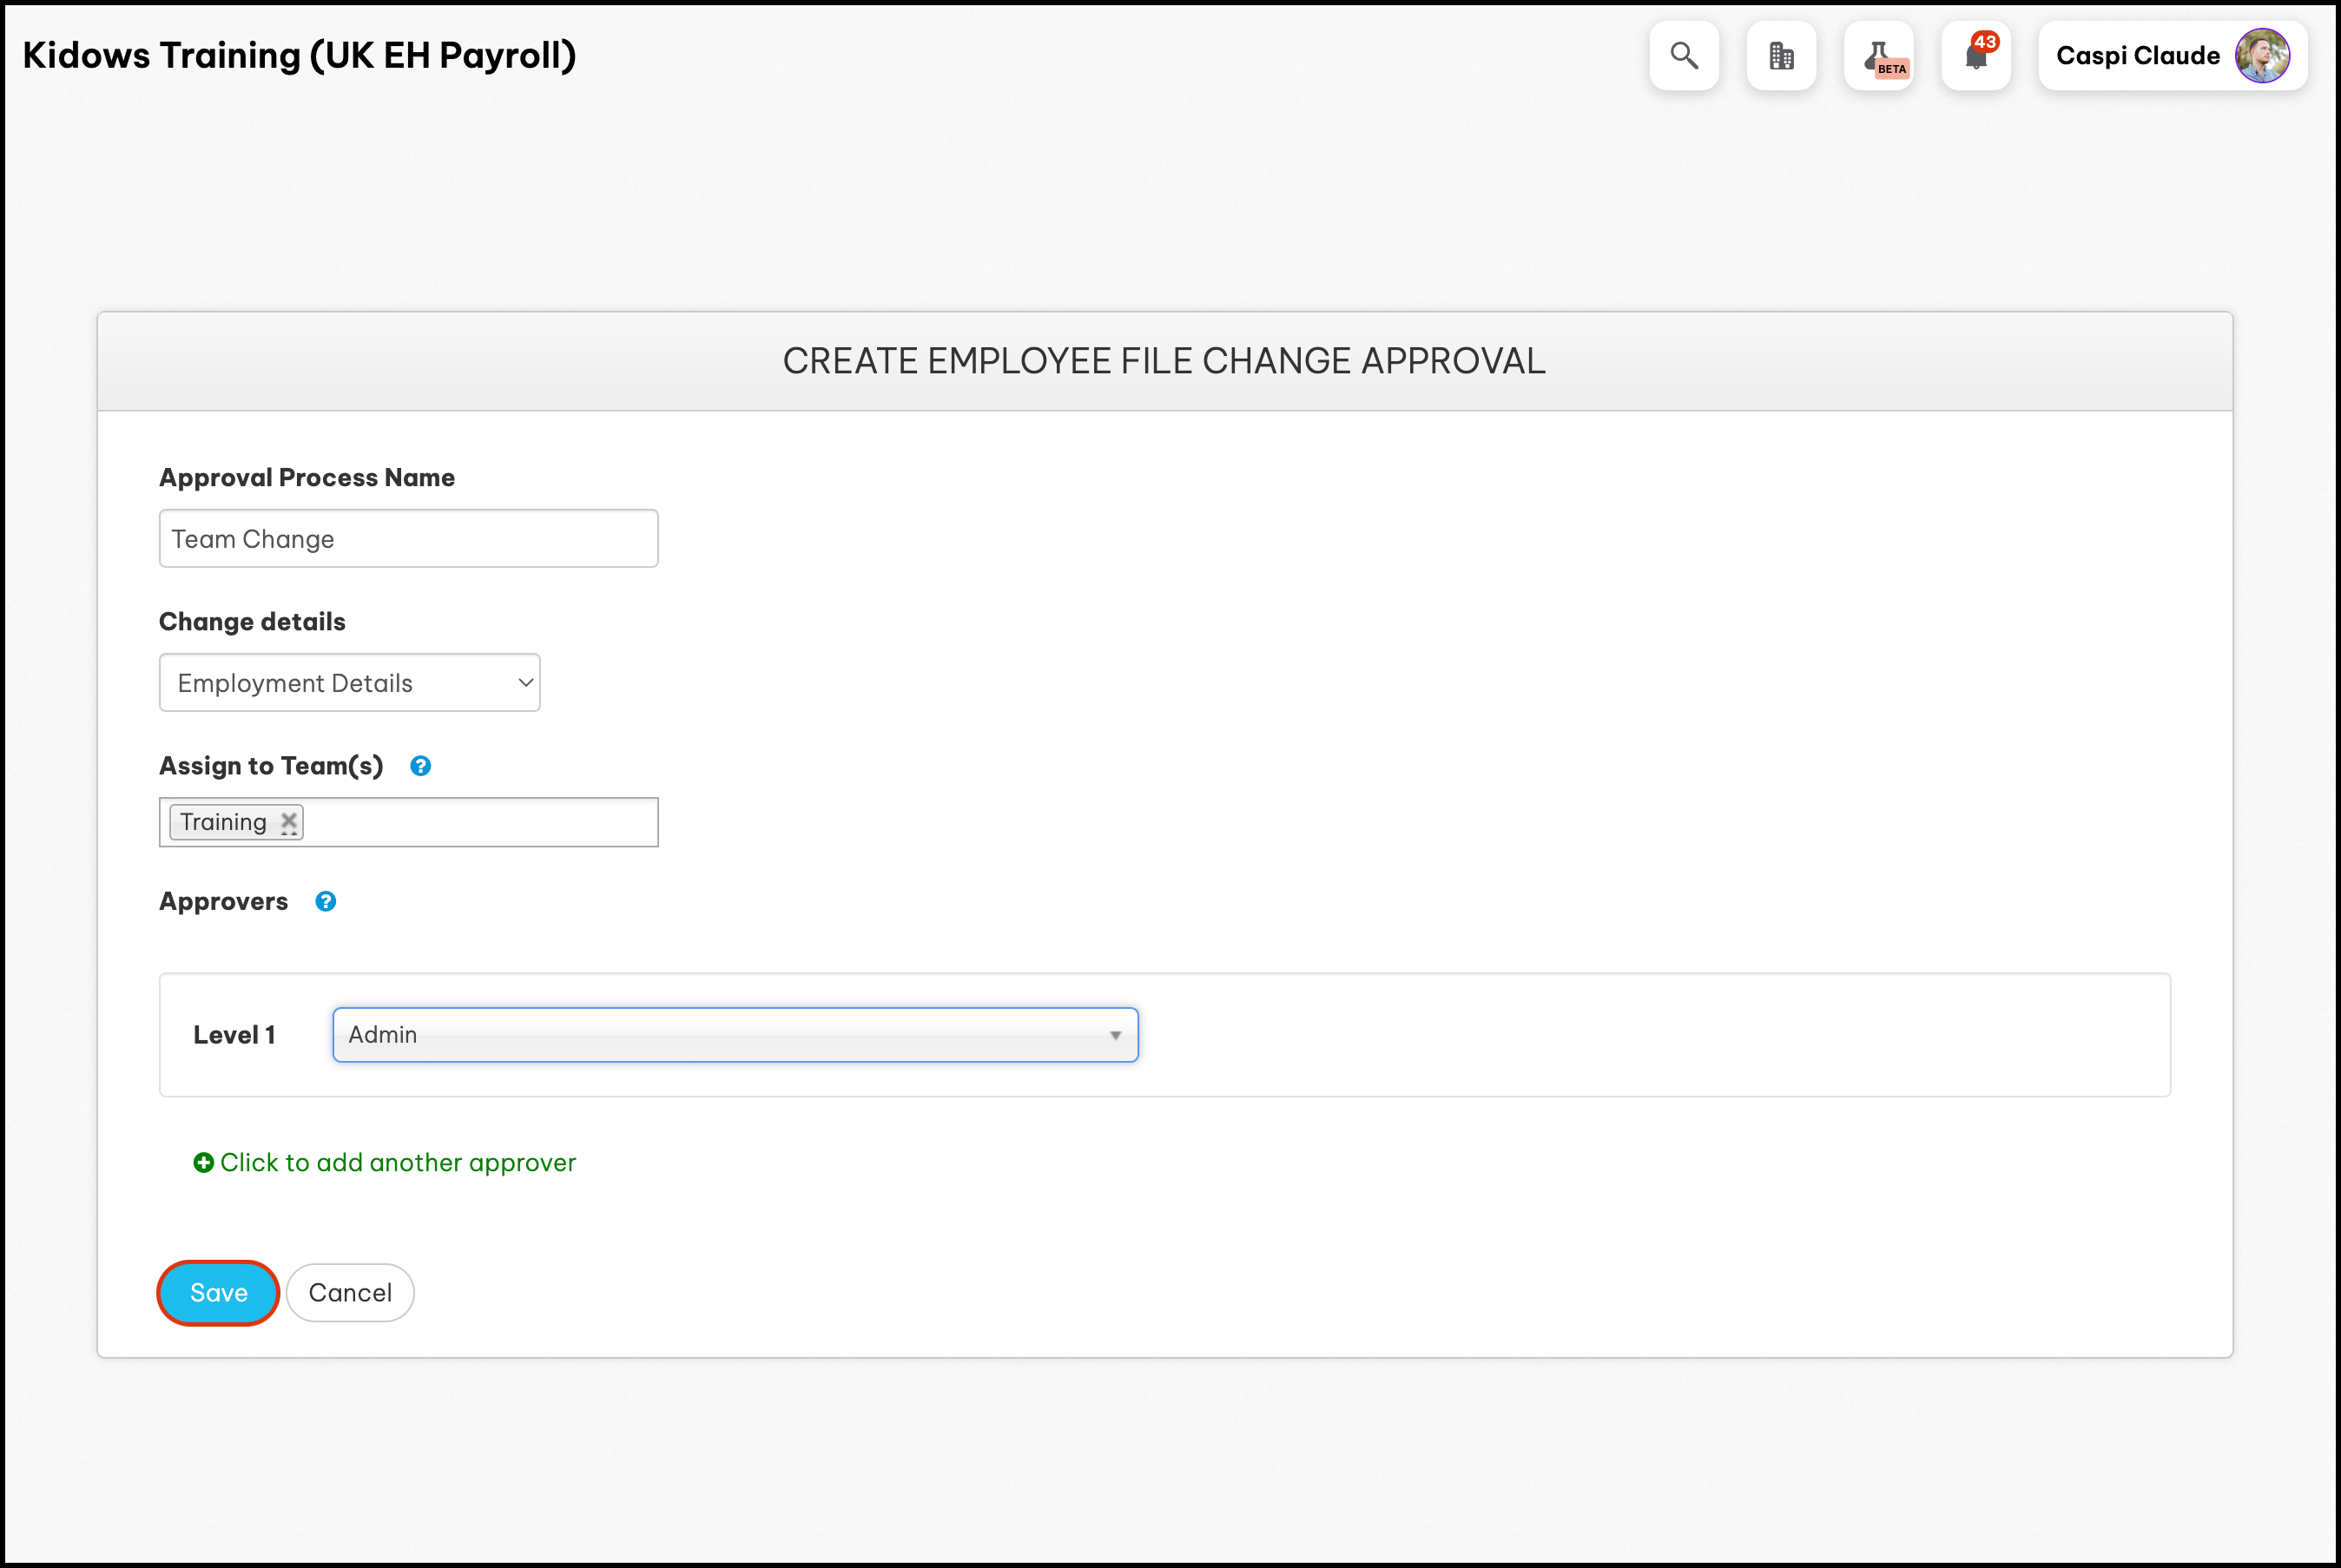
Task: Expand the Level 1 Admin dropdown
Action: point(735,1035)
